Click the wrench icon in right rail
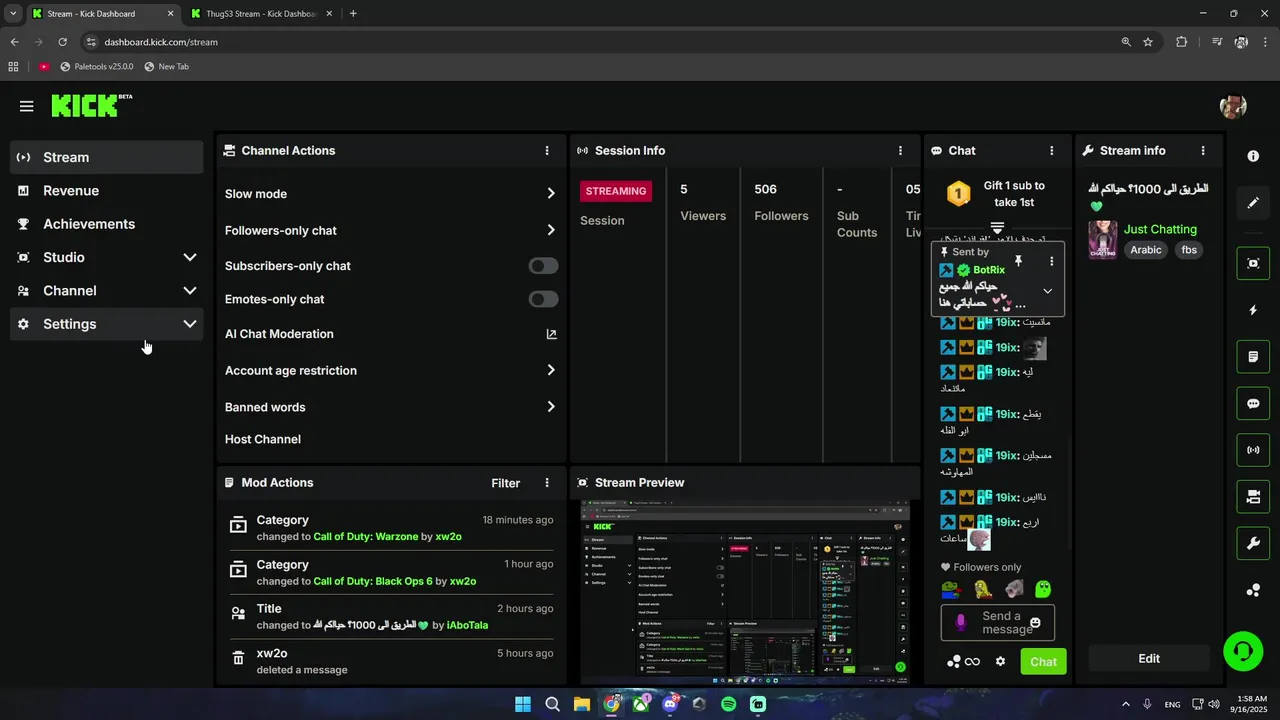Screen dimensions: 1280x720 [x=1253, y=543]
